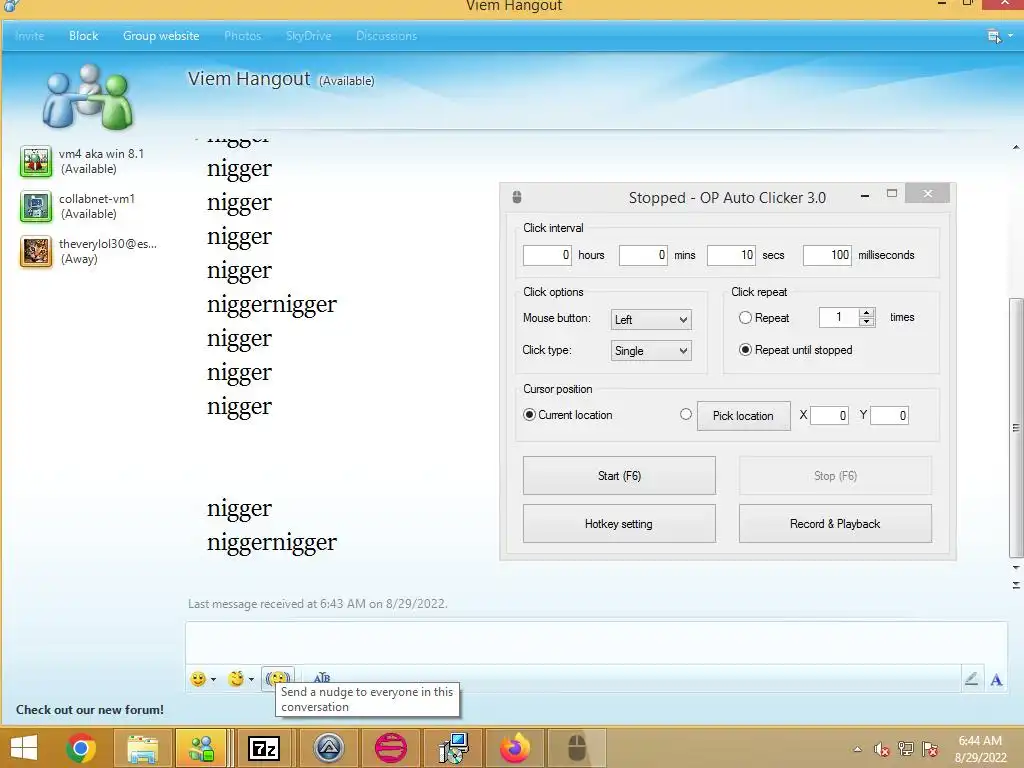Click the taskbar clock 6:44 AM
The width and height of the screenshot is (1024, 768).
[980, 741]
